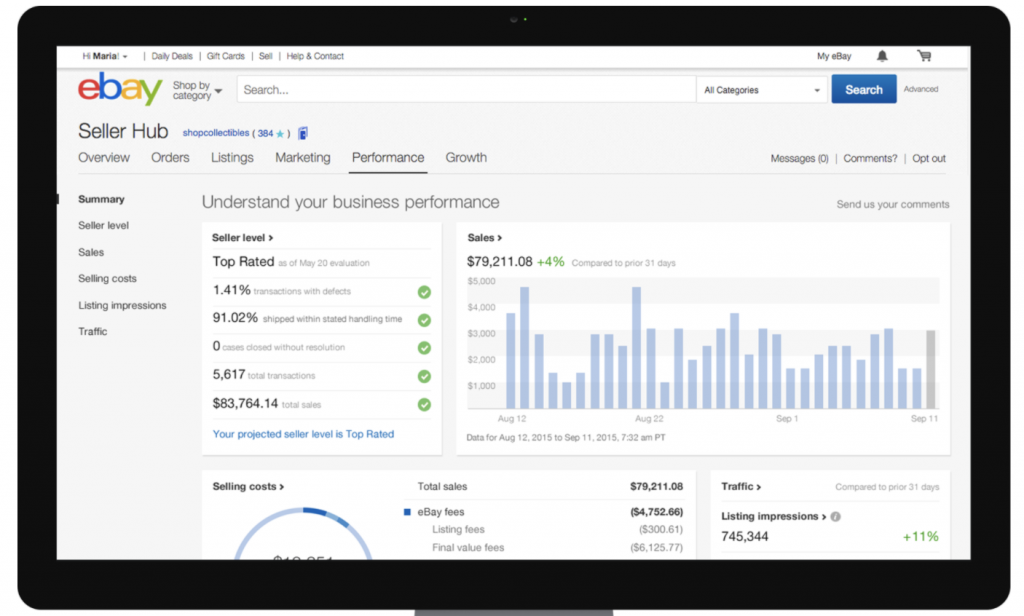Click the gray Sep 11 bar in sales chart
The image size is (1024, 616).
(931, 370)
